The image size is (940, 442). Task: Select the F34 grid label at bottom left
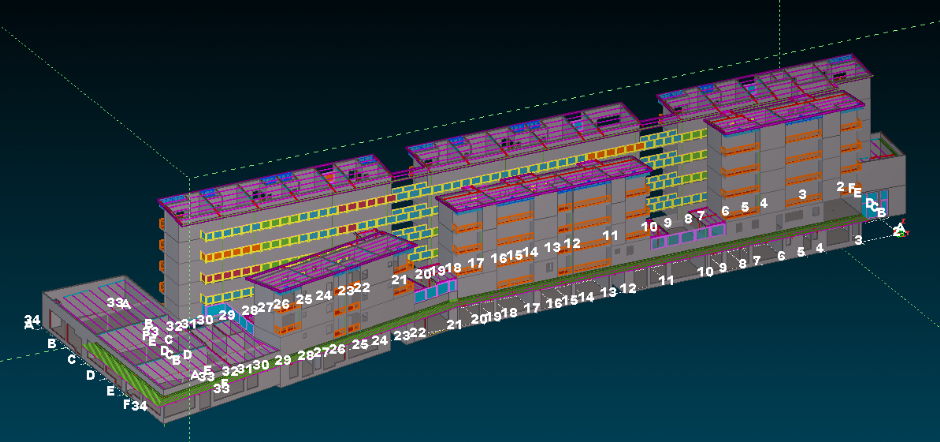(x=135, y=406)
